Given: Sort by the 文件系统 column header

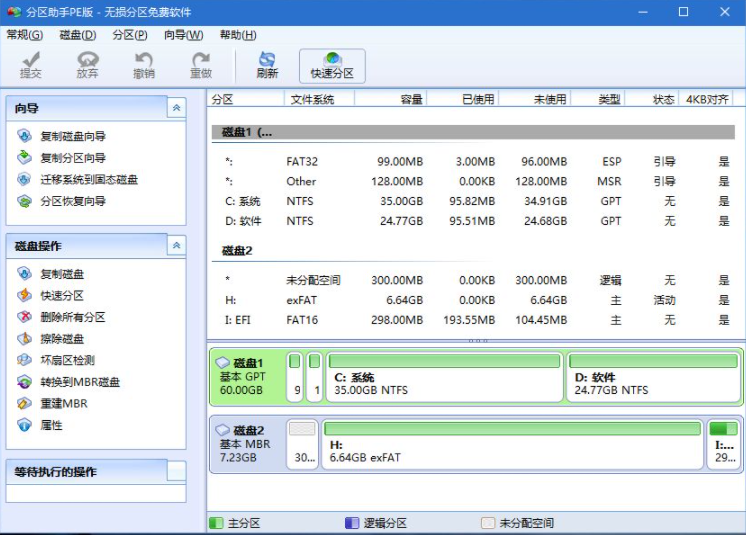Looking at the screenshot, I should (313, 99).
